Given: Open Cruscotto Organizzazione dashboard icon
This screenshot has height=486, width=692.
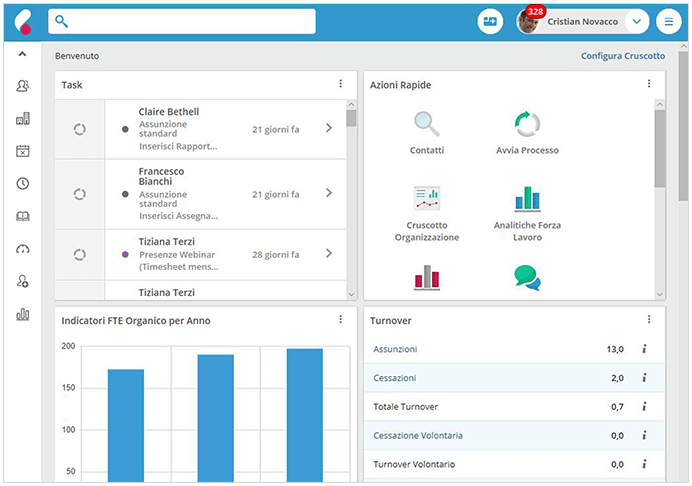Looking at the screenshot, I should pos(427,198).
